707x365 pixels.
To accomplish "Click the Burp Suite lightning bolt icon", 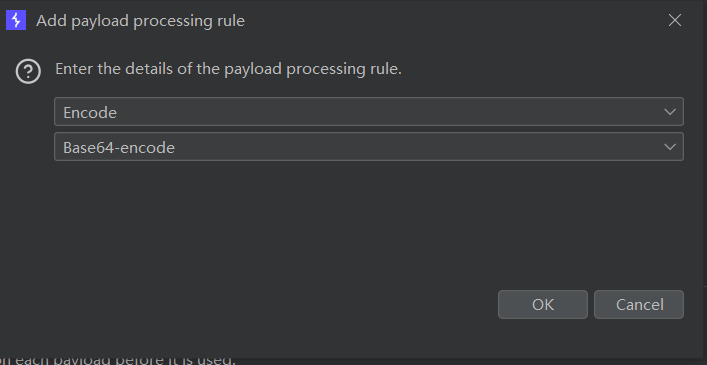I will pos(16,20).
